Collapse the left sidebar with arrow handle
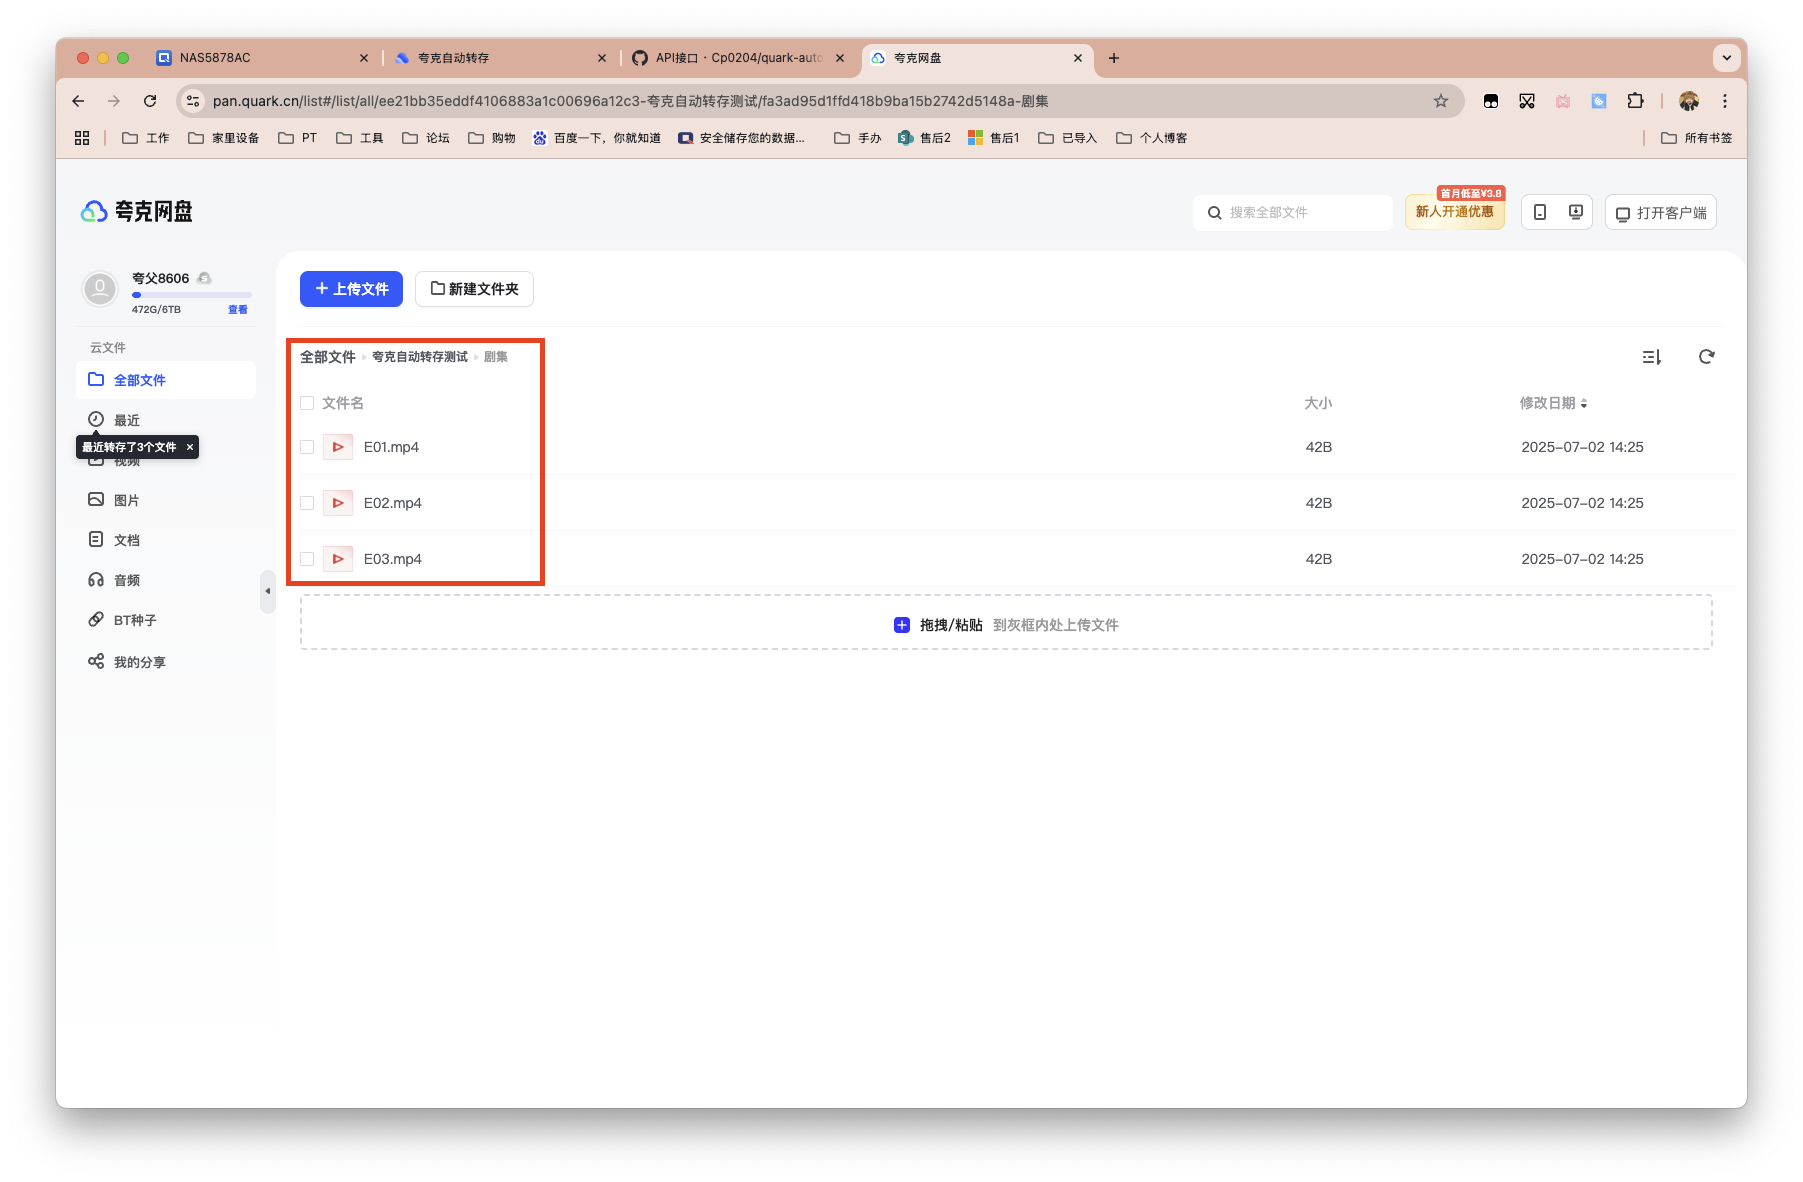This screenshot has height=1182, width=1803. pos(267,591)
